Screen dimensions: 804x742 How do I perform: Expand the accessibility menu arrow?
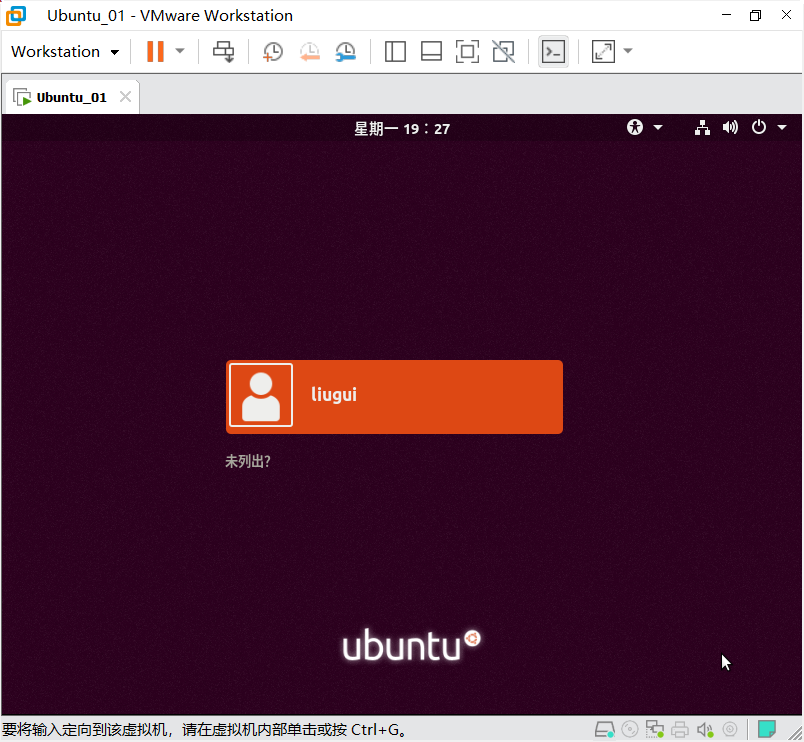[x=658, y=127]
